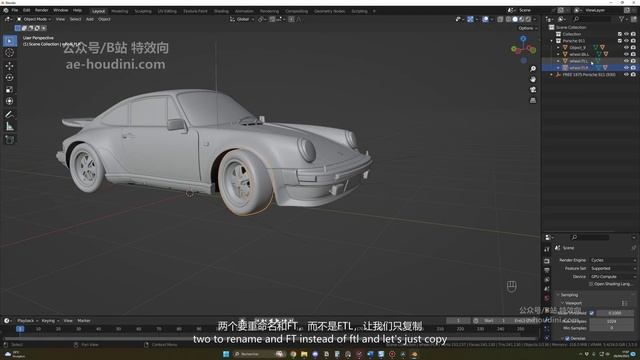This screenshot has height=360, width=640.
Task: Open timeline Marker menu
Action: (x=84, y=321)
